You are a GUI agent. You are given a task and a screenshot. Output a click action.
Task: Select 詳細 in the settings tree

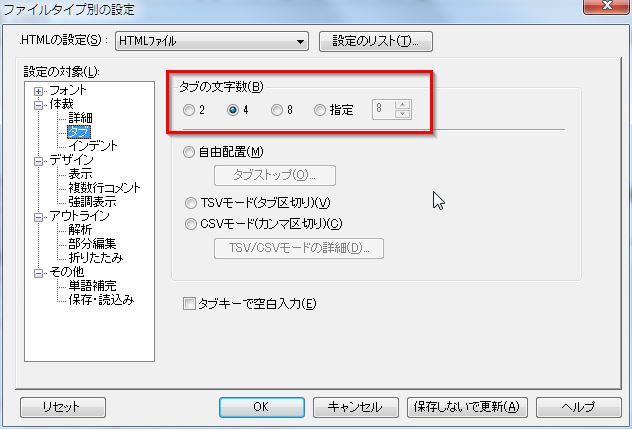tap(81, 118)
